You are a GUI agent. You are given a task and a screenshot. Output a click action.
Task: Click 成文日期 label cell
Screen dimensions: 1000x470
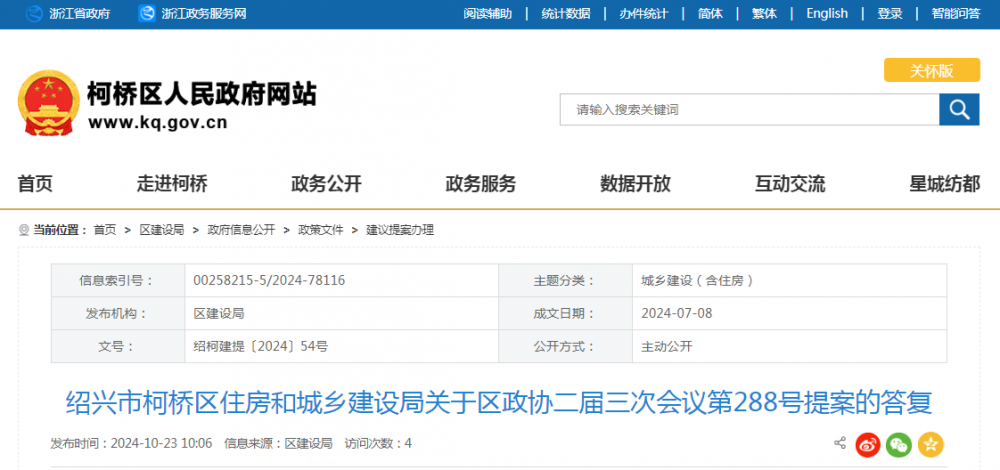(566, 313)
